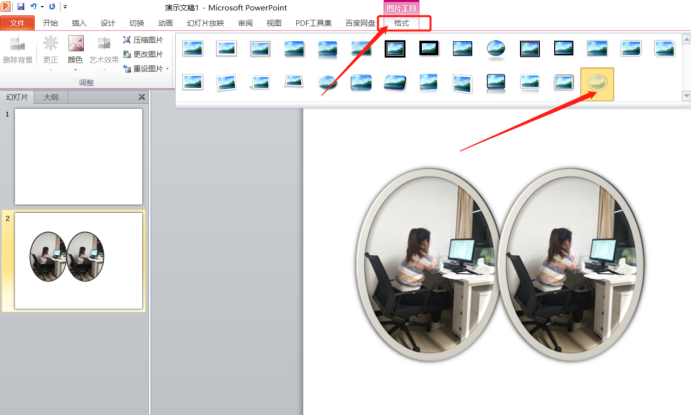Select the 格式 picture tools tab

402,23
